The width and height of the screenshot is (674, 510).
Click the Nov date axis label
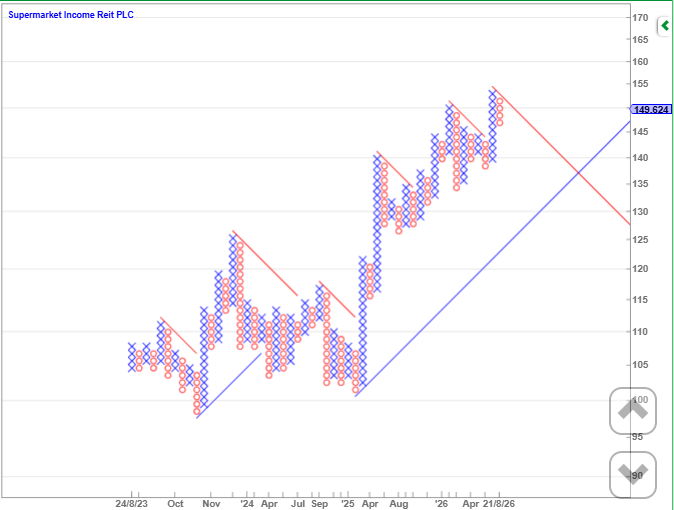click(211, 504)
